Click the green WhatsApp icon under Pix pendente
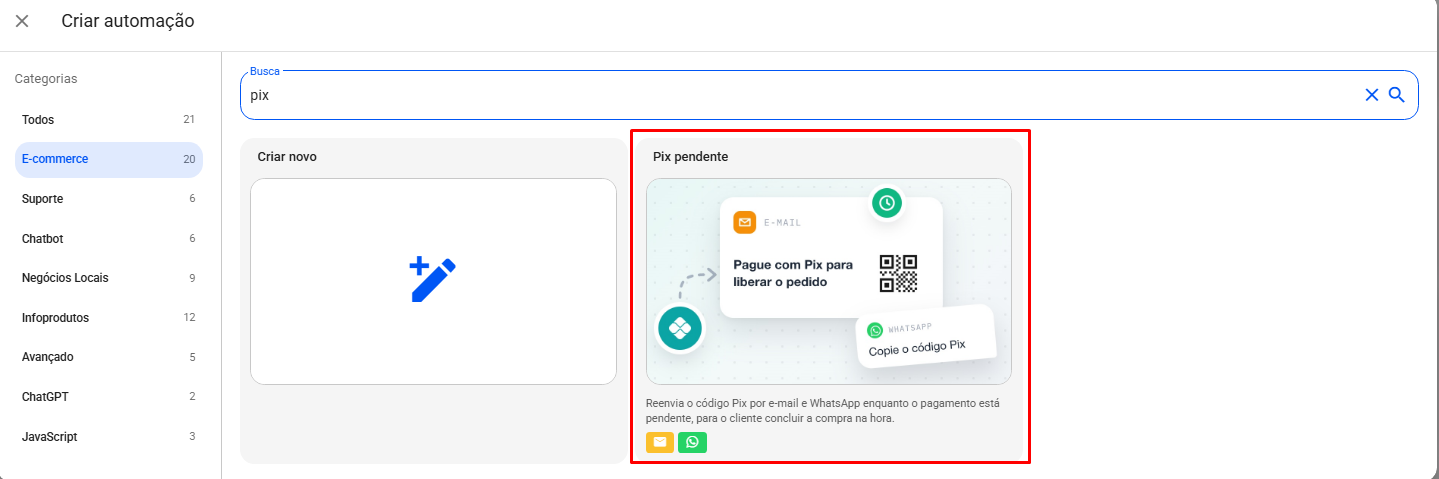Image resolution: width=1439 pixels, height=479 pixels. coord(692,442)
